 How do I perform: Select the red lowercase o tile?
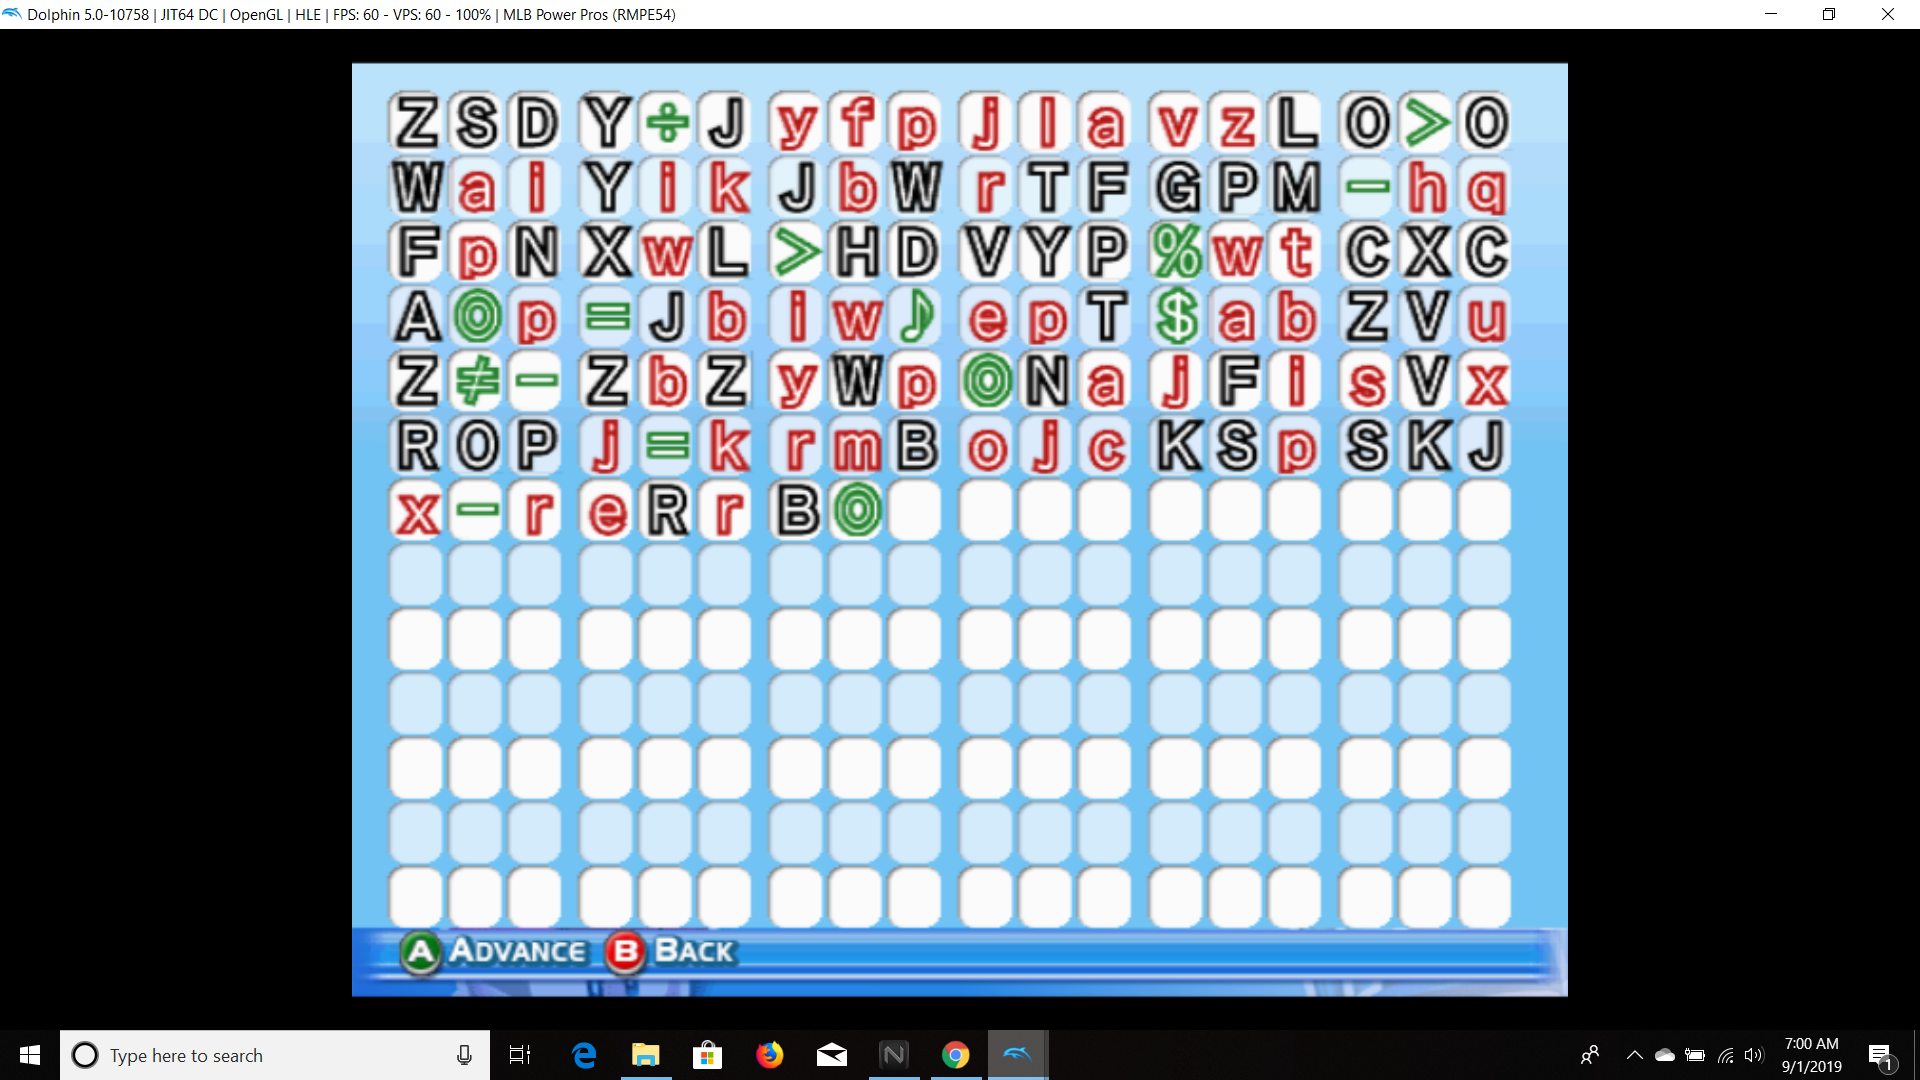coord(987,446)
